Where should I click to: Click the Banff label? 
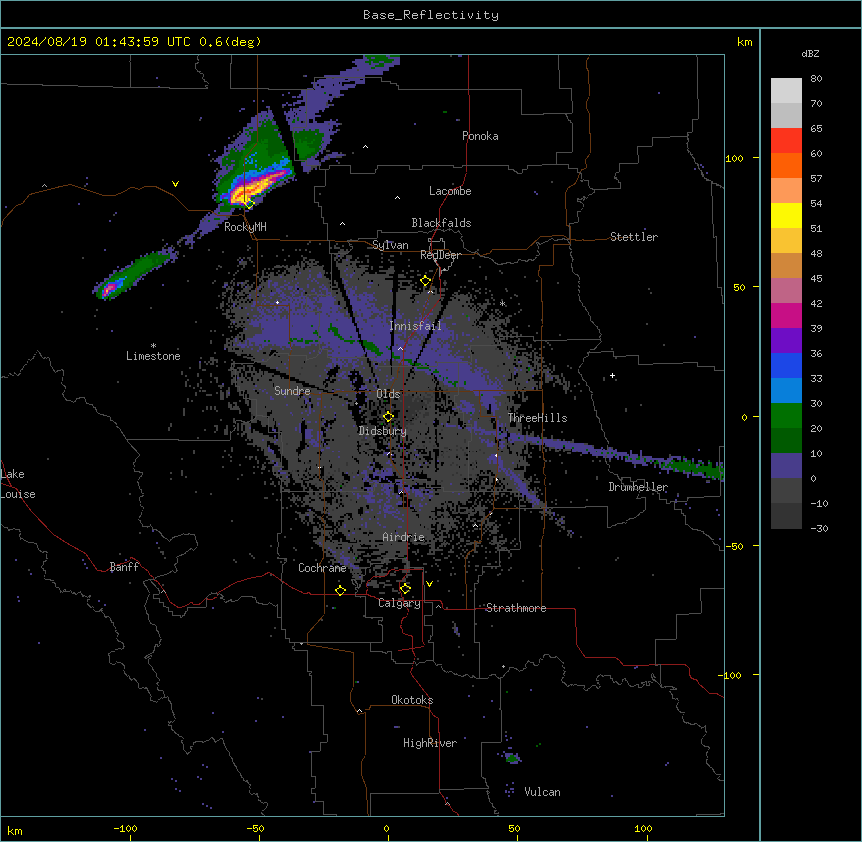(124, 567)
